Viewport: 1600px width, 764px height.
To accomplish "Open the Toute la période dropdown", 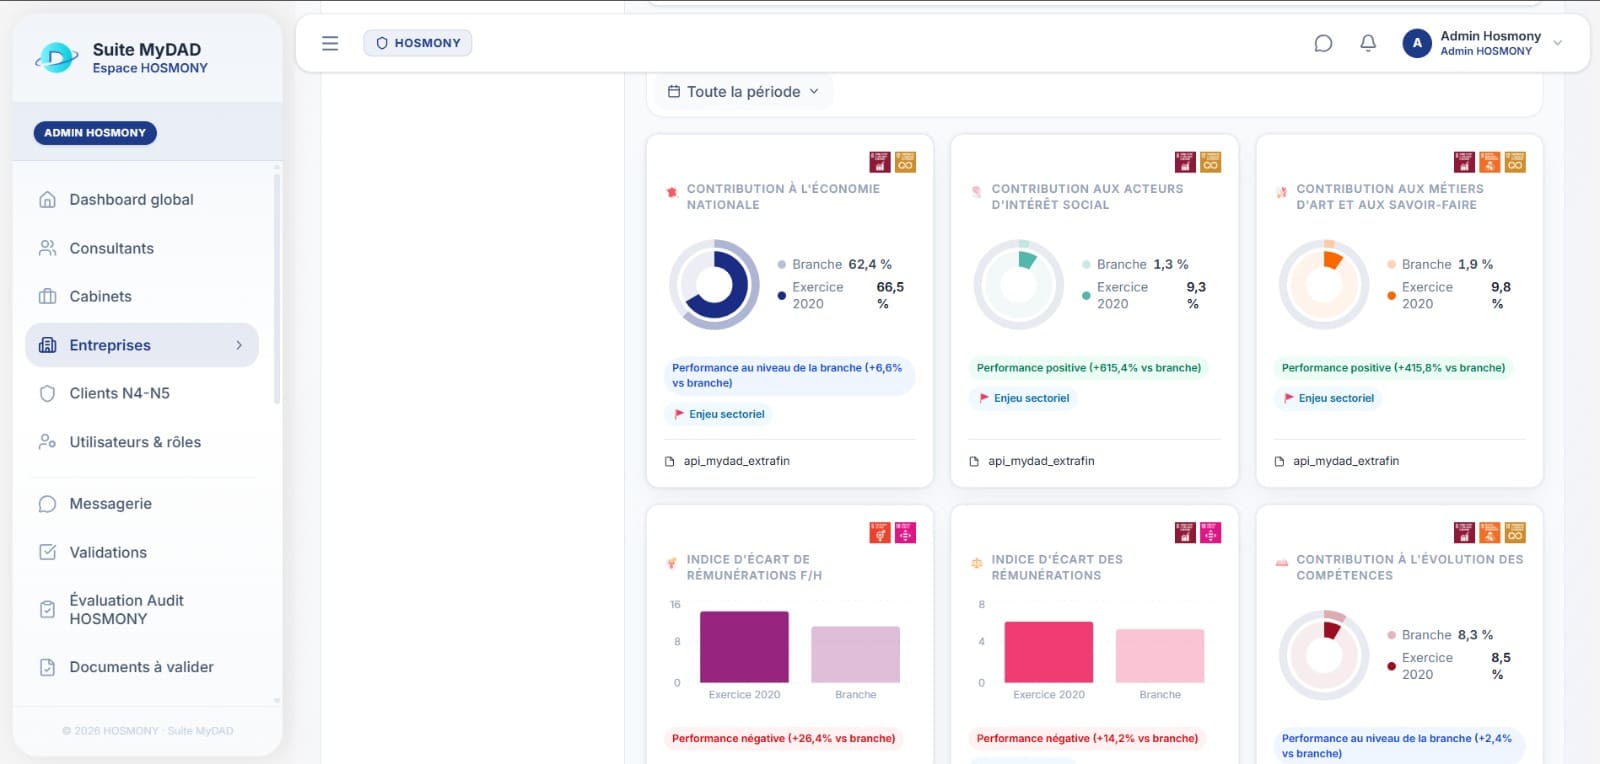I will coord(743,91).
